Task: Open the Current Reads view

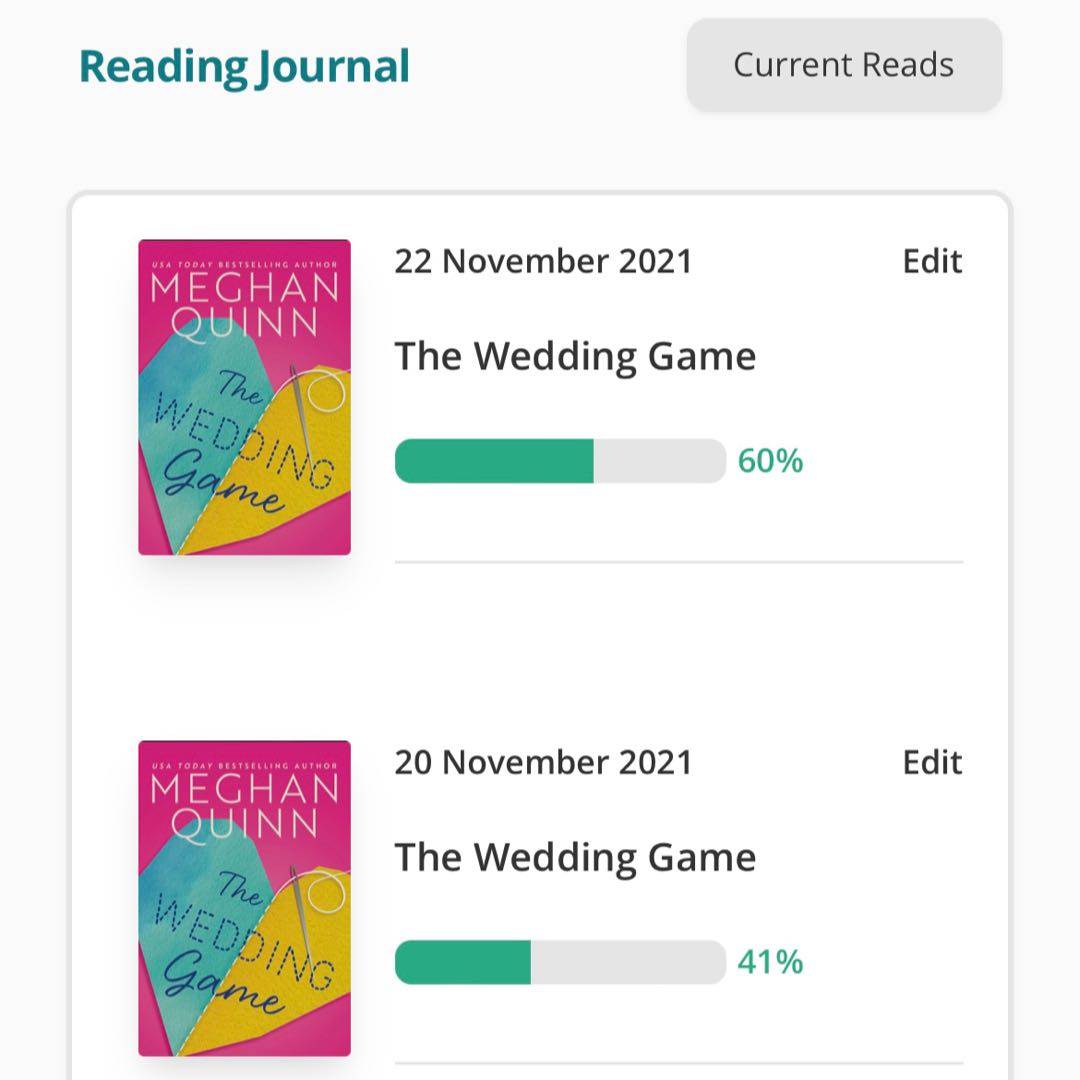Action: click(843, 65)
